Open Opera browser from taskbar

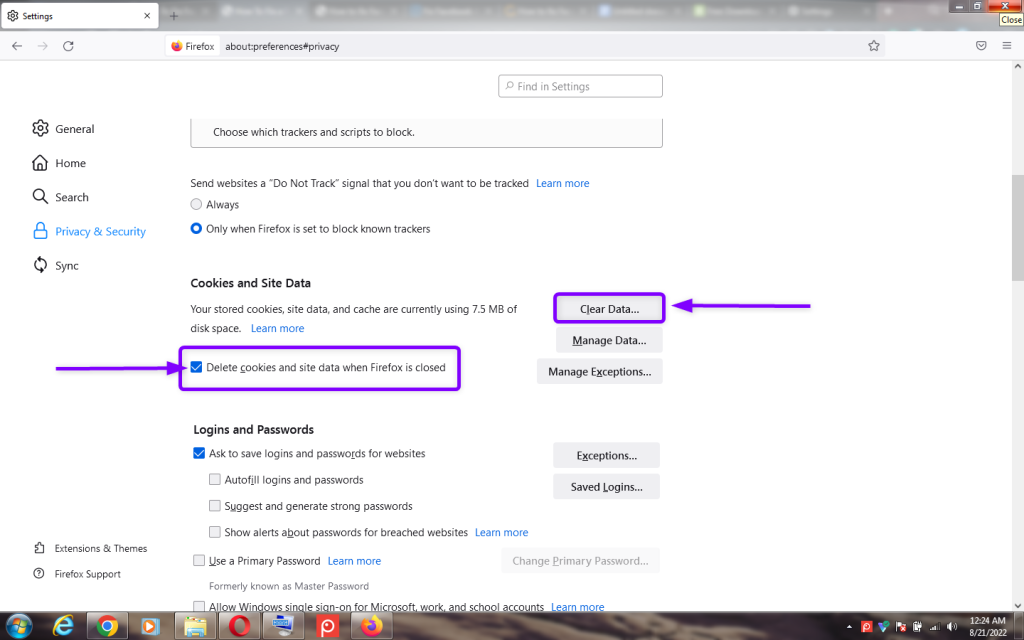(x=239, y=626)
